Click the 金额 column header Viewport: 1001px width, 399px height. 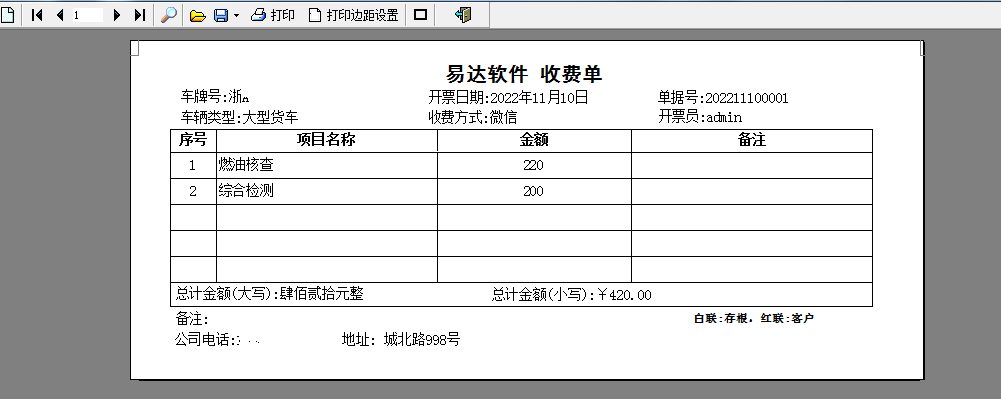coord(534,140)
